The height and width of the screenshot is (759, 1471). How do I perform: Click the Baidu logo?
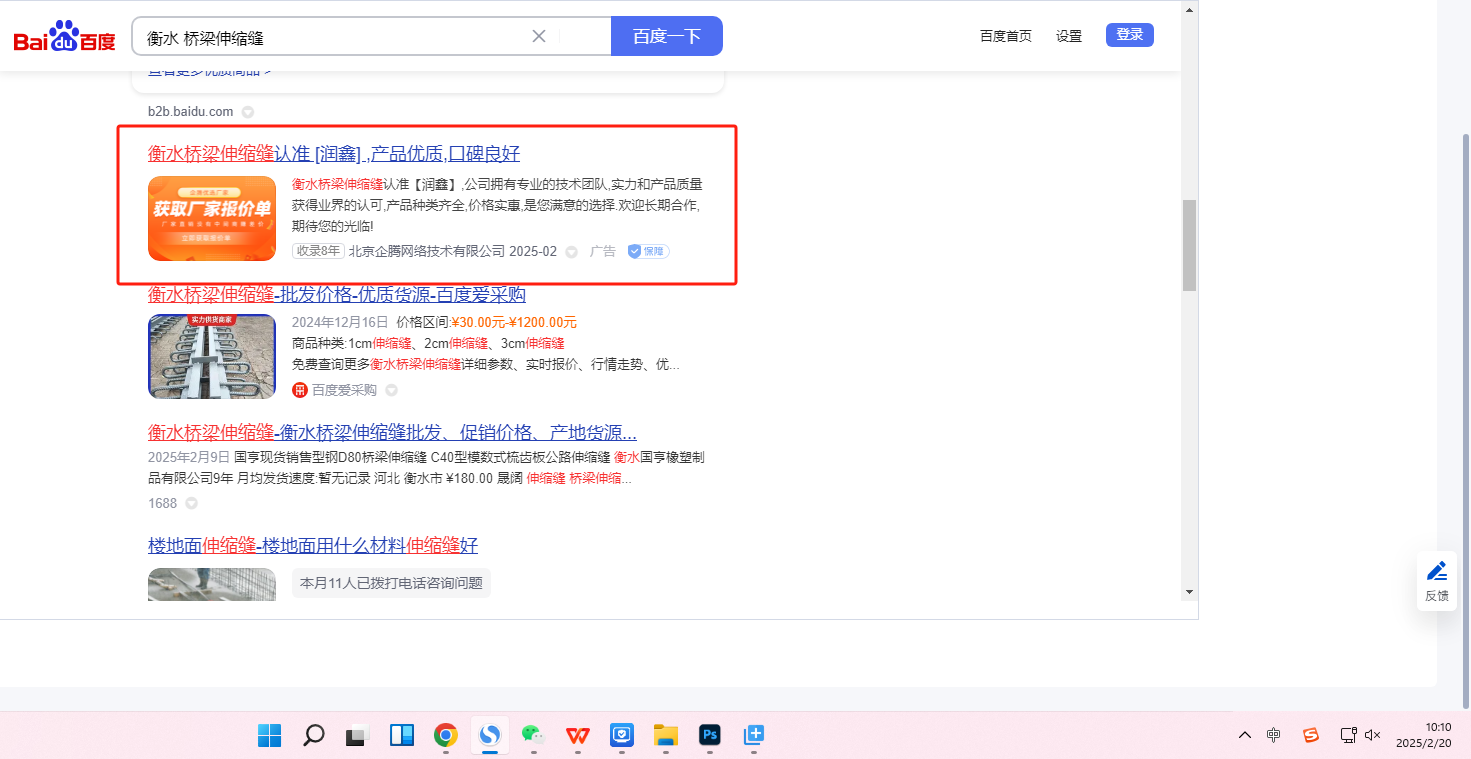coord(64,37)
